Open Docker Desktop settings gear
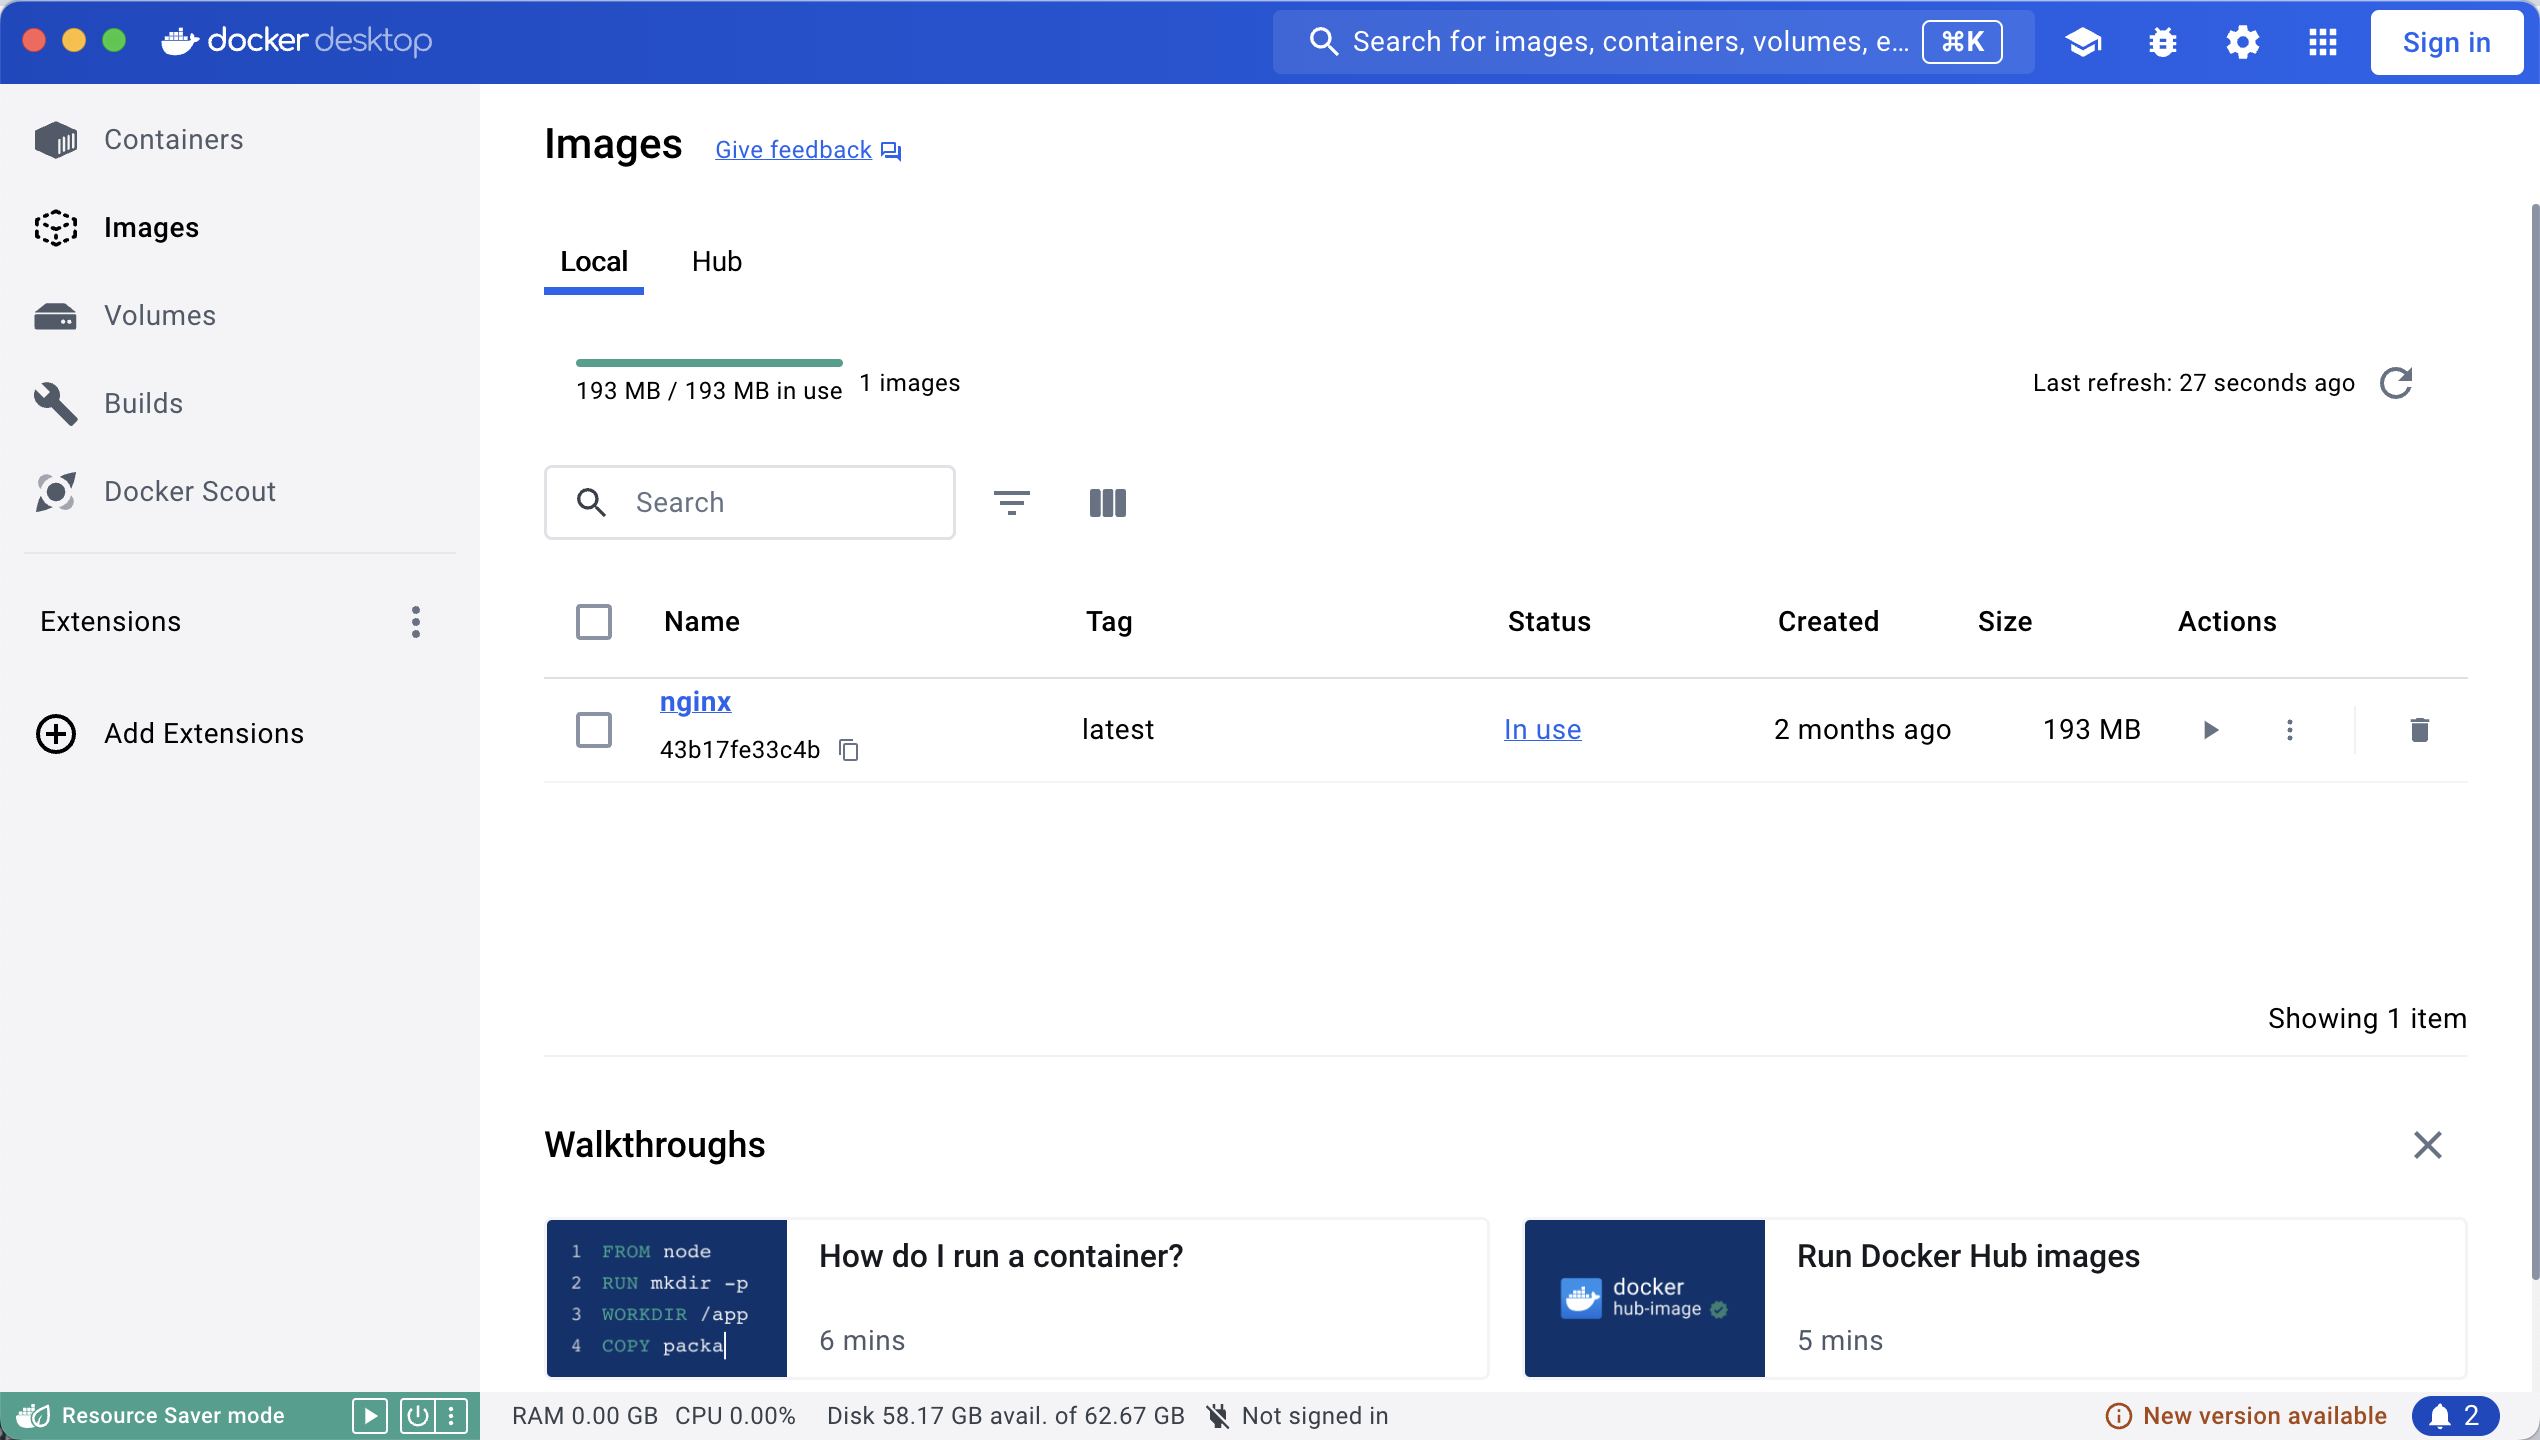2540x1440 pixels. pyautogui.click(x=2242, y=42)
